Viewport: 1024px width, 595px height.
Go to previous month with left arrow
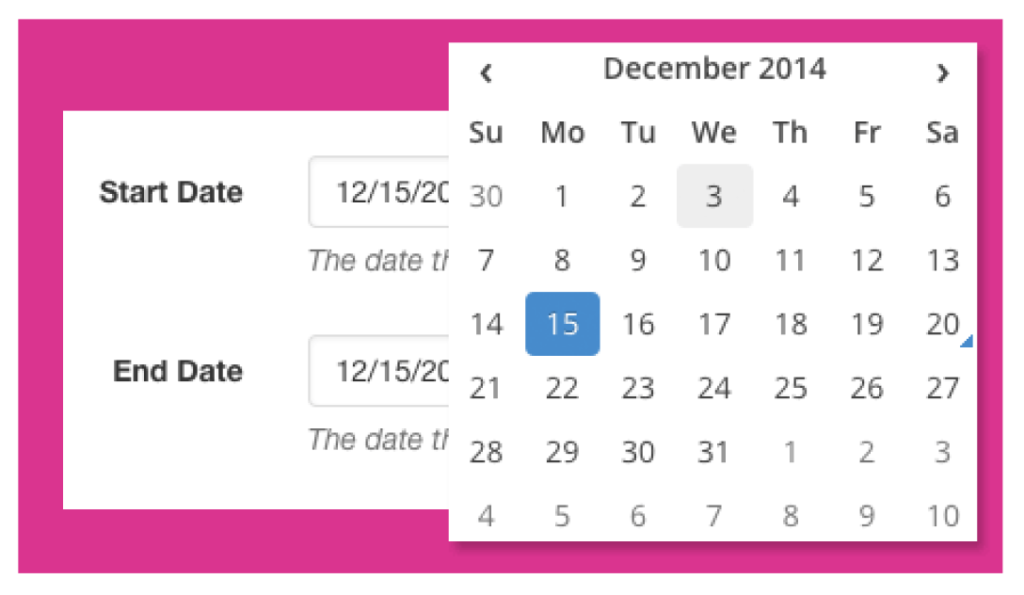pyautogui.click(x=486, y=72)
